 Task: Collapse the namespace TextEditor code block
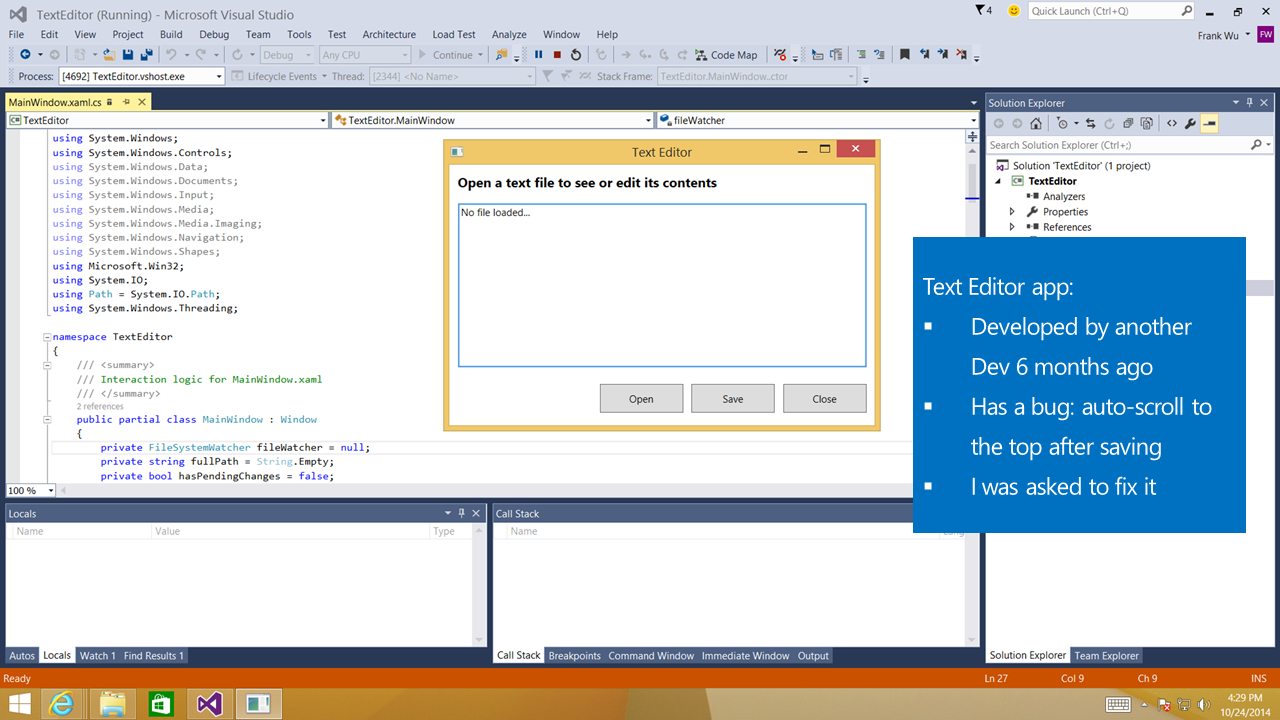[47, 337]
